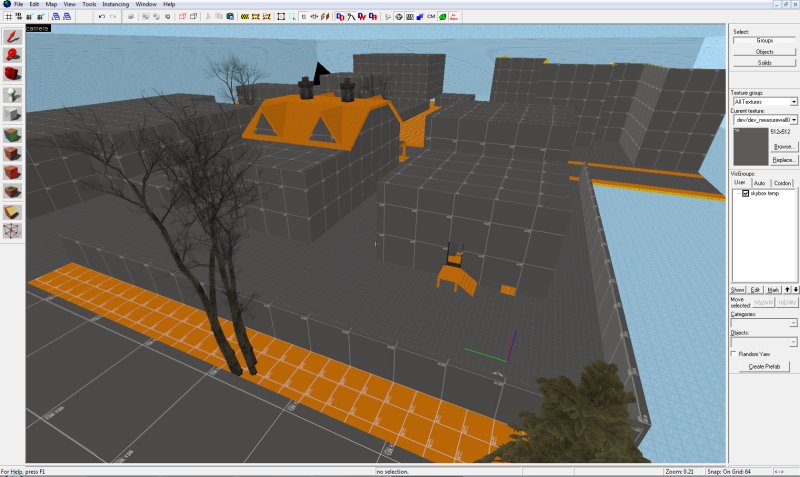Select the Entity tool
This screenshot has height=477, width=800.
[12, 94]
